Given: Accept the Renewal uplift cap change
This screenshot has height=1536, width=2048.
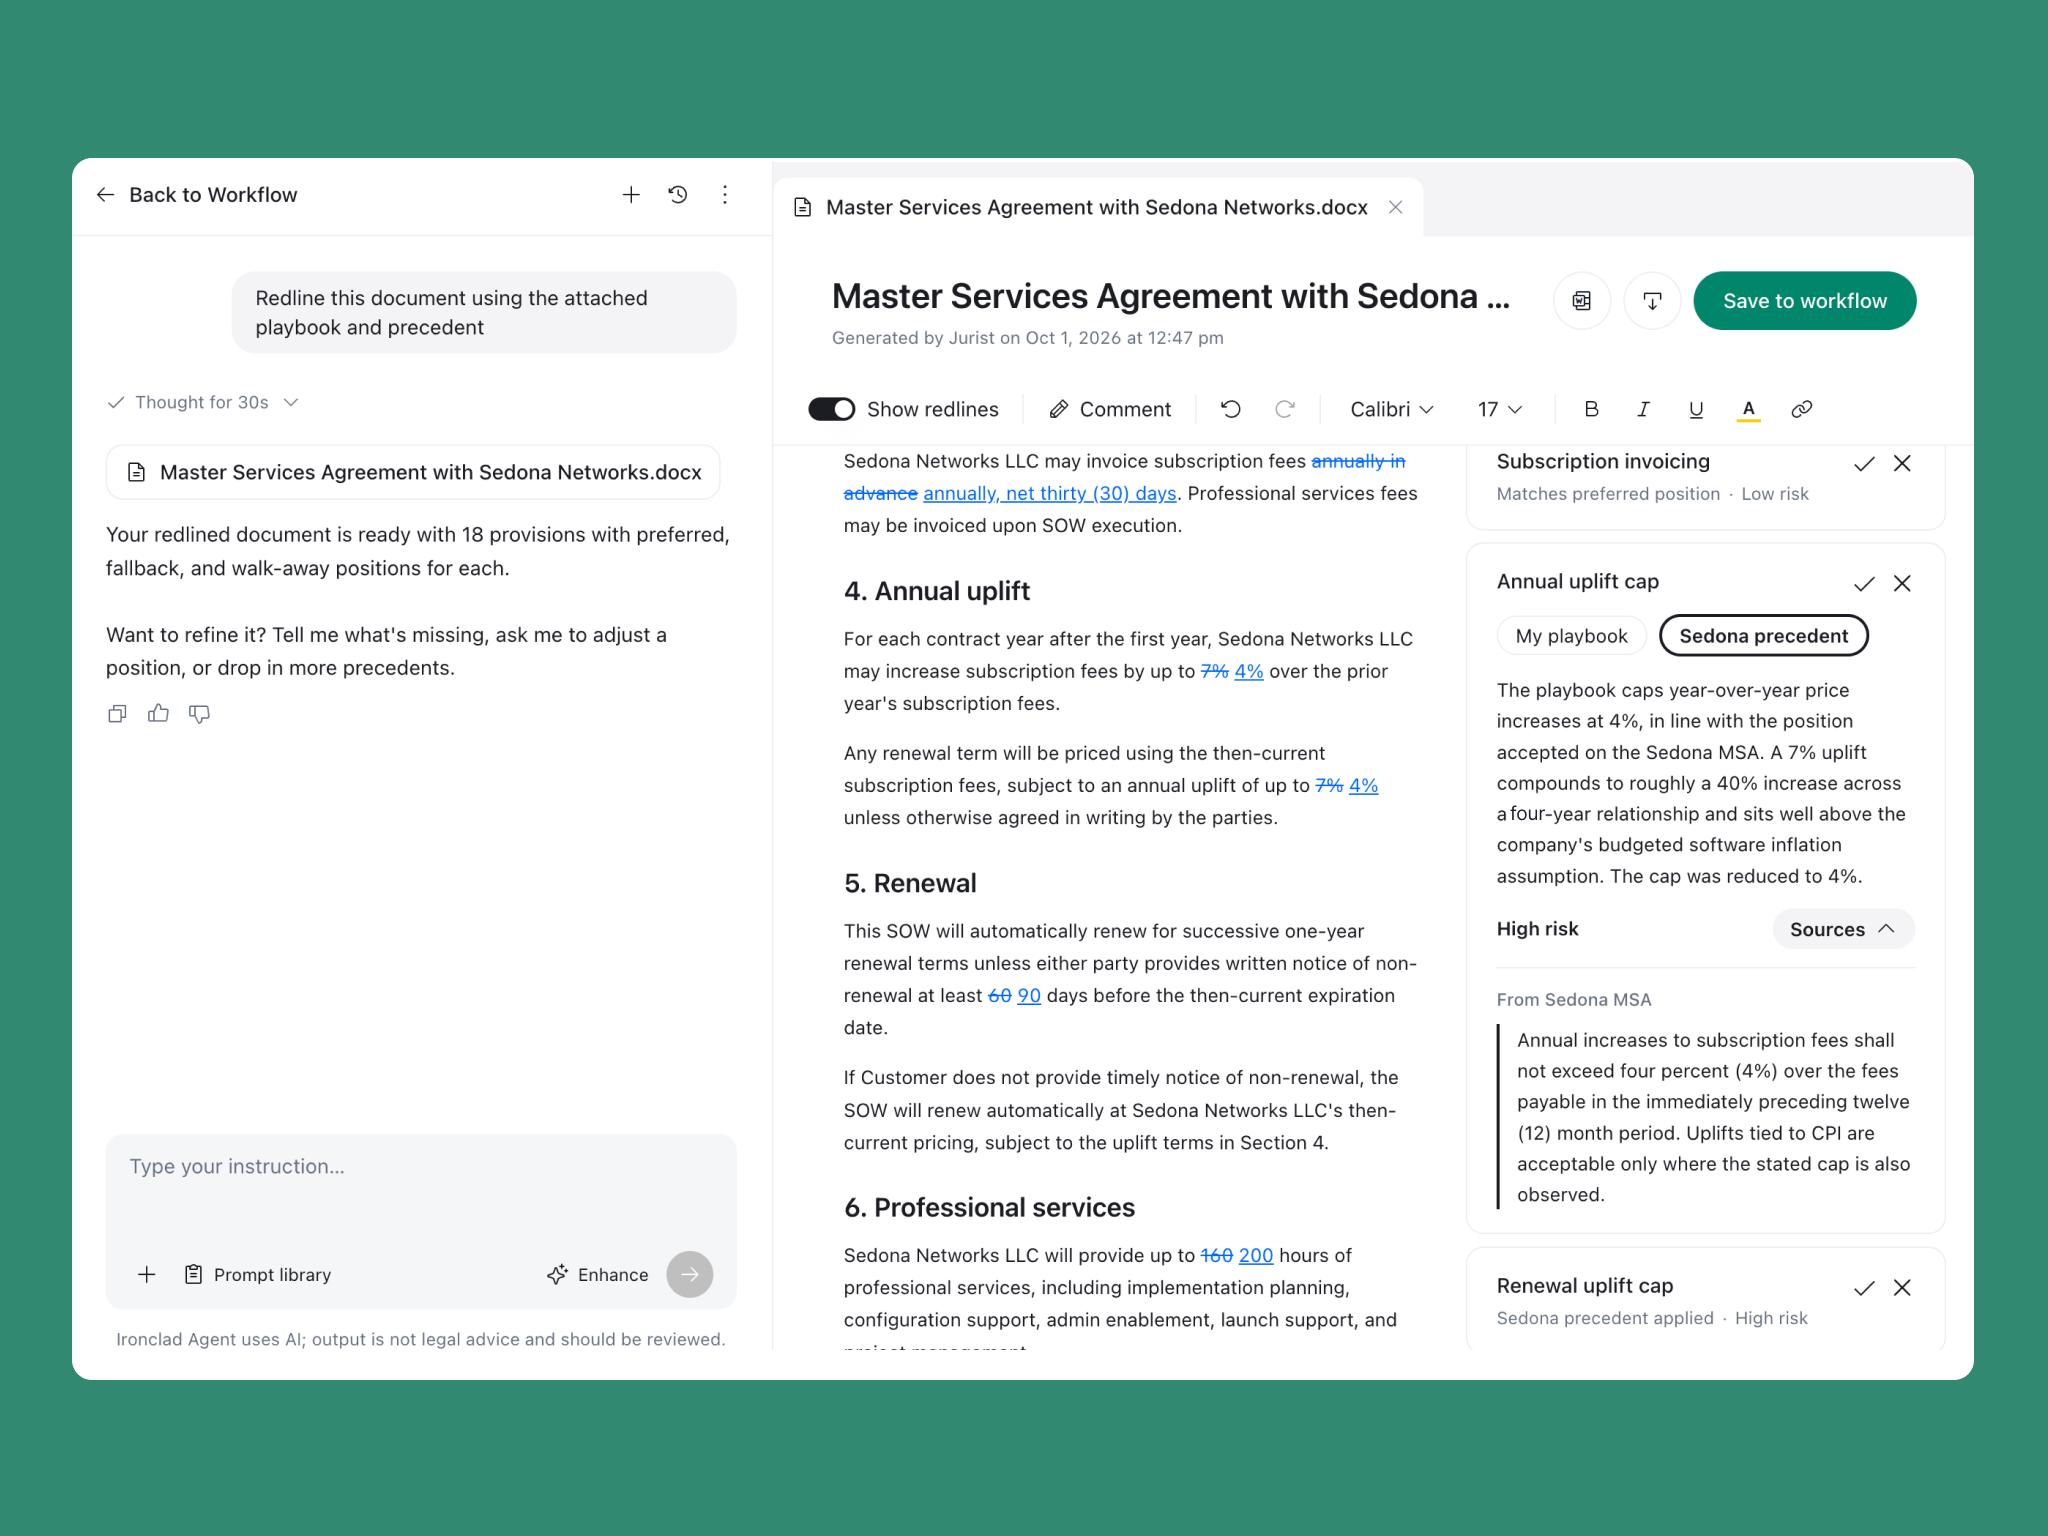Looking at the screenshot, I should click(1864, 1288).
